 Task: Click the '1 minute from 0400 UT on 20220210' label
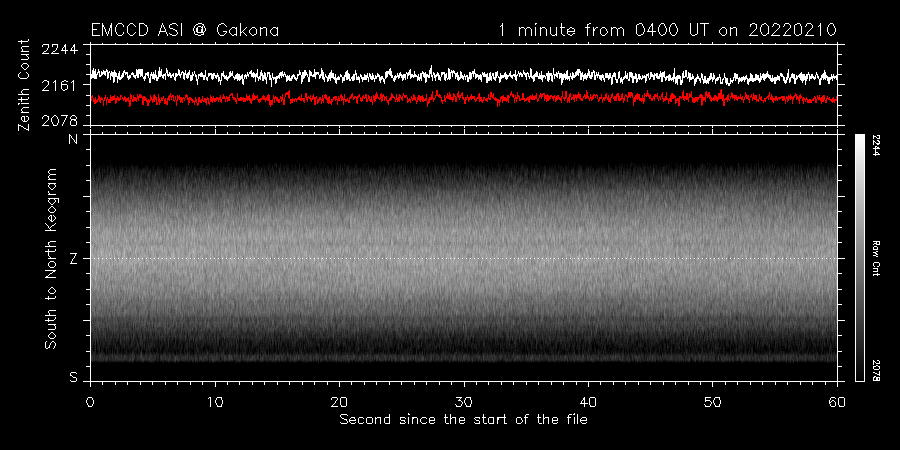point(668,30)
